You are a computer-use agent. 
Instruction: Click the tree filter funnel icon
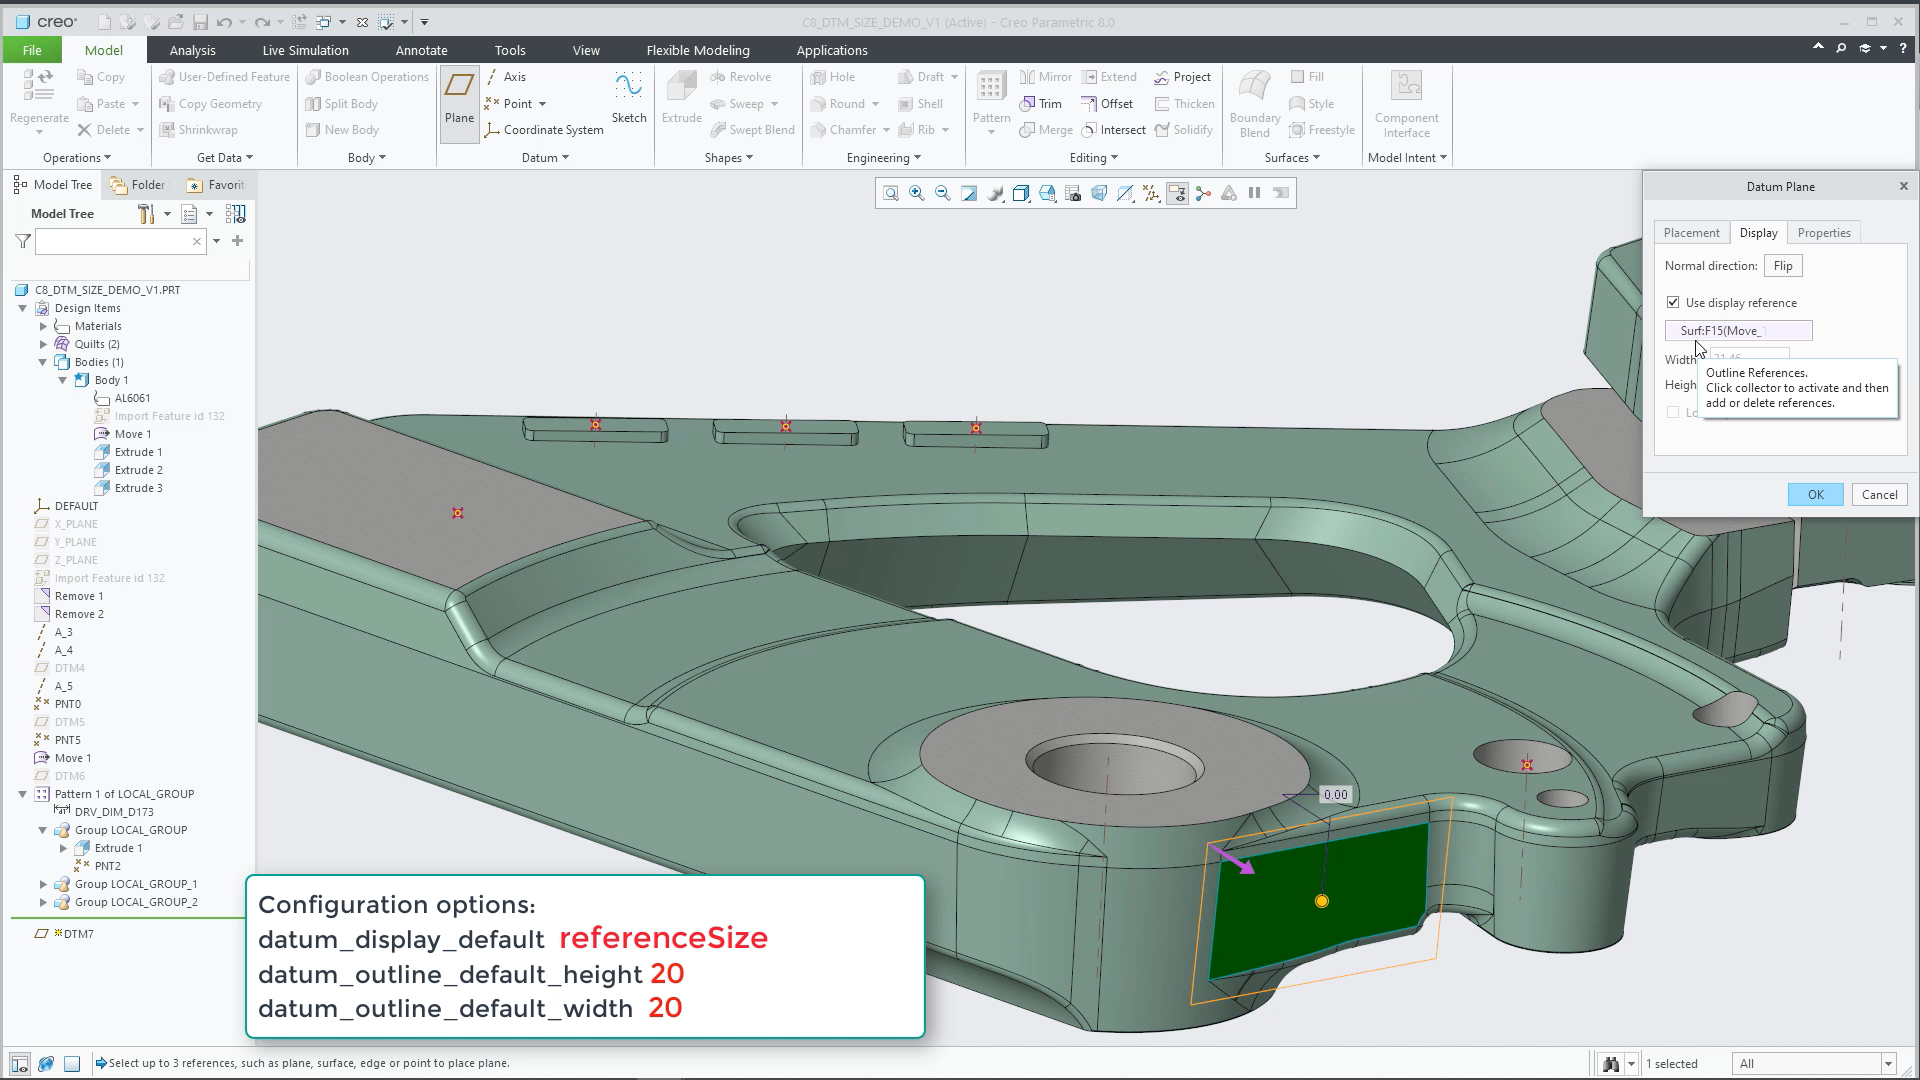(23, 241)
